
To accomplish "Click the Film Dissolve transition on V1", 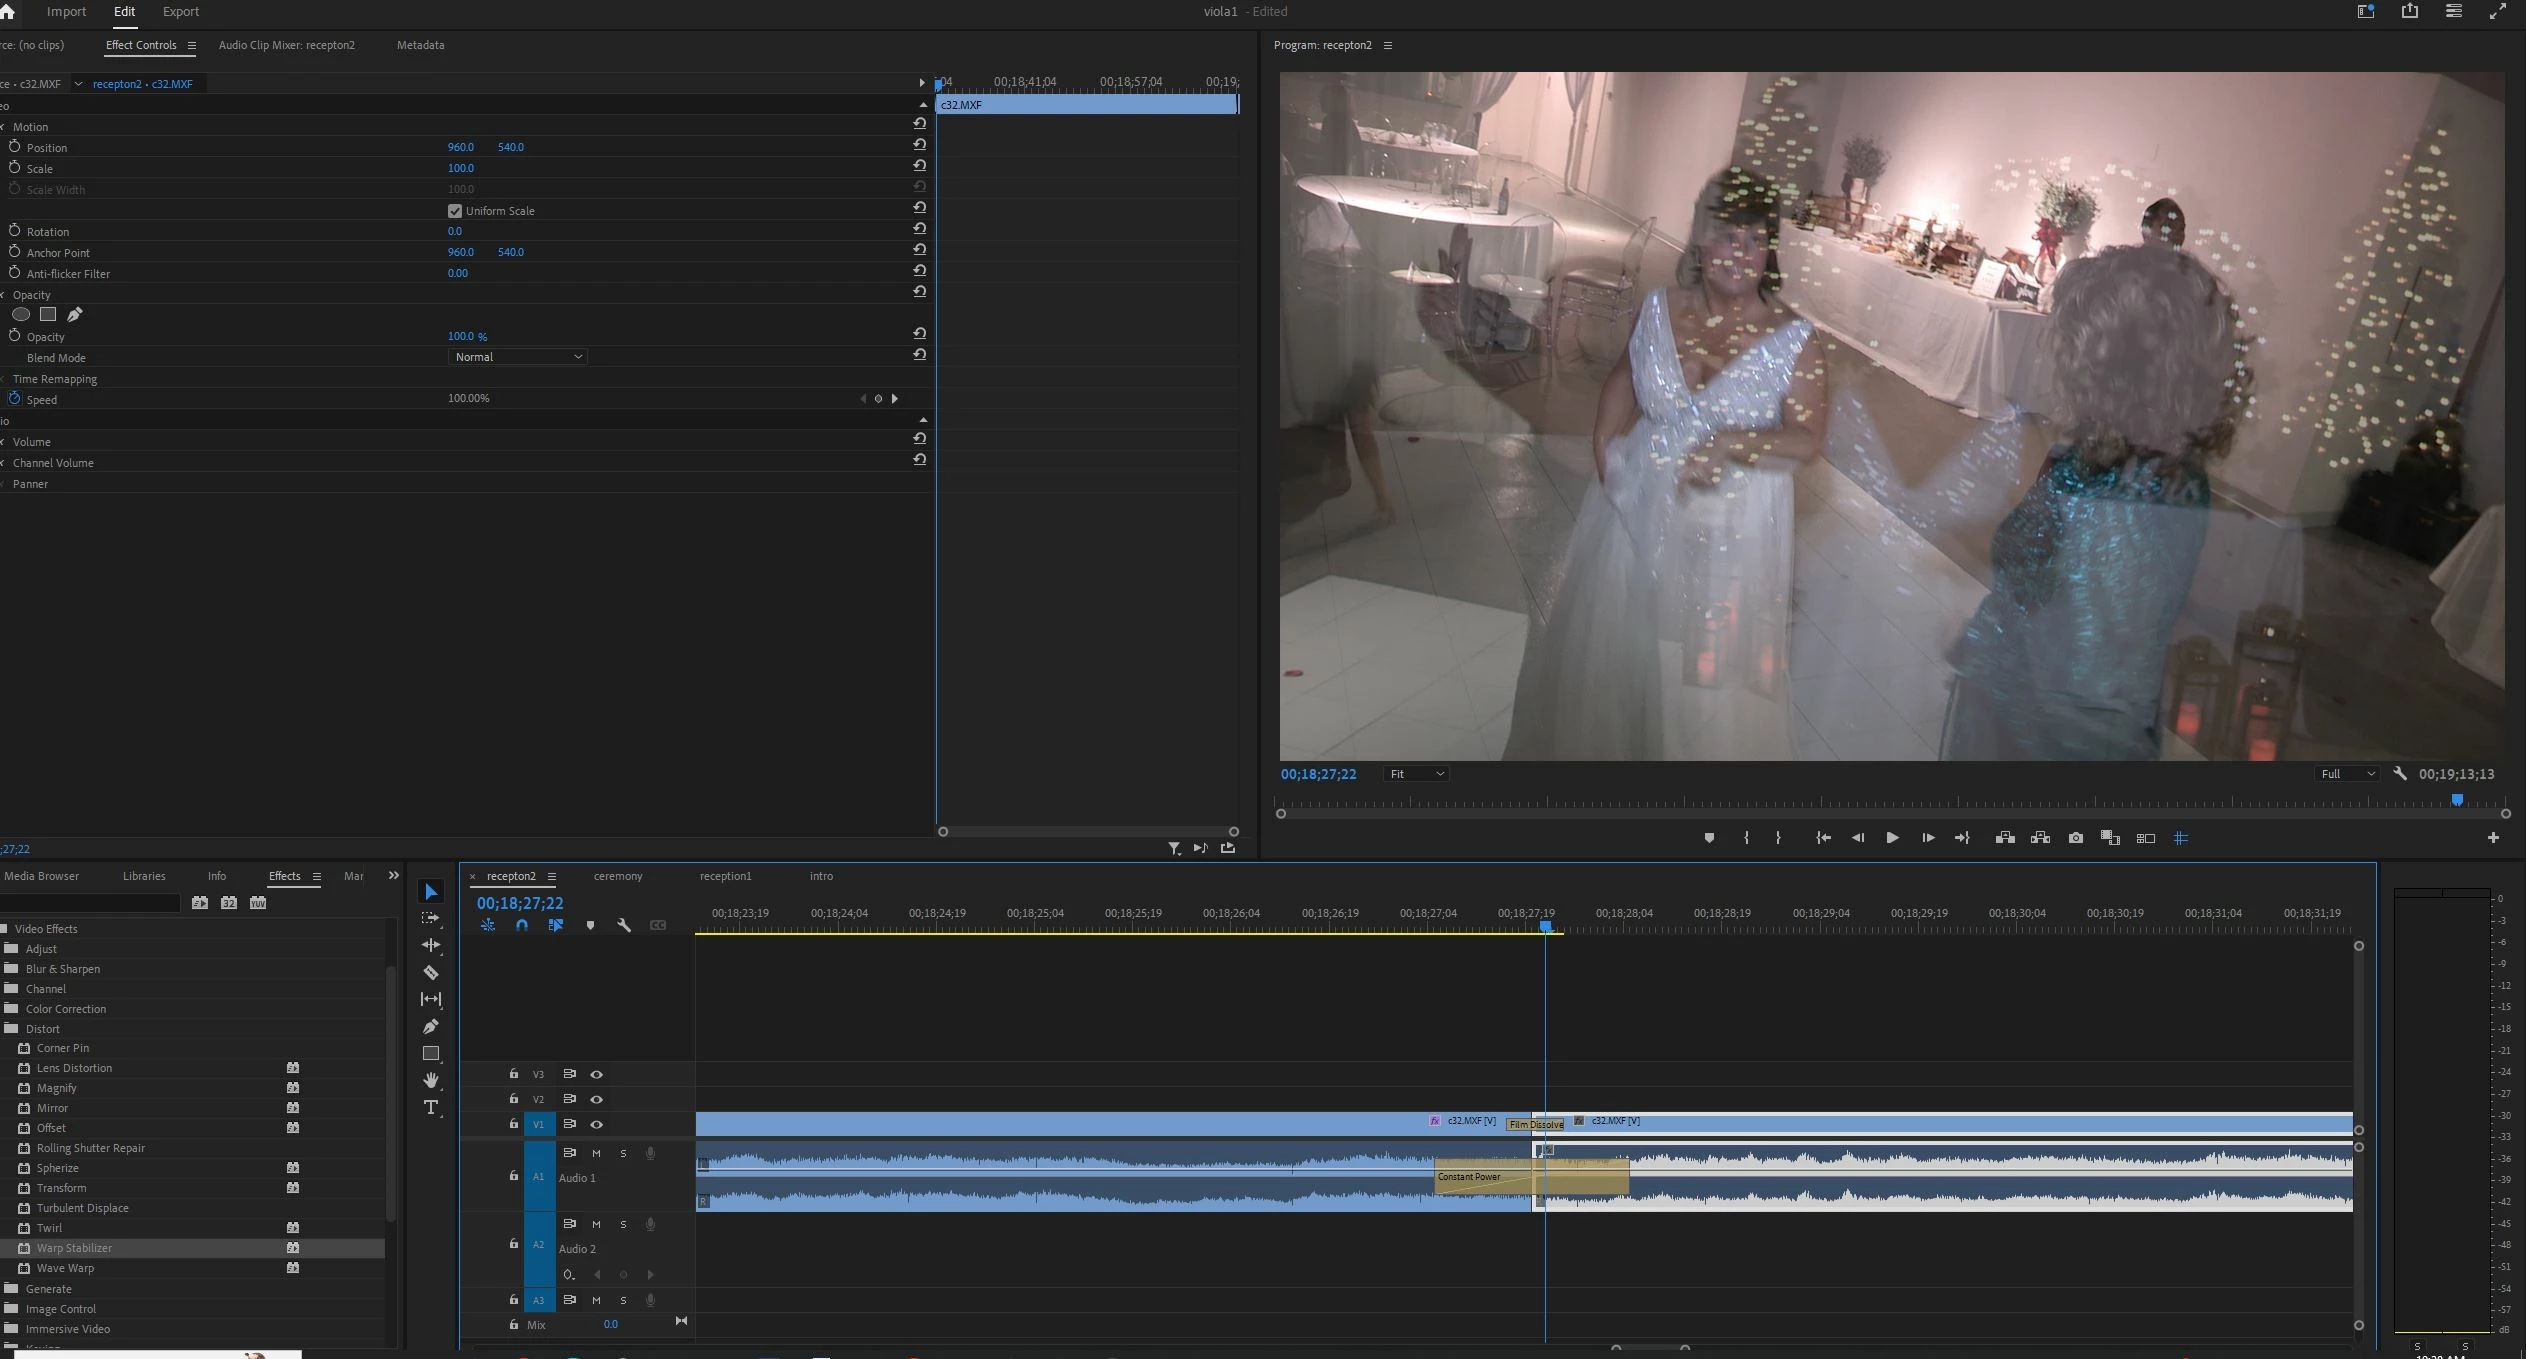I will click(1535, 1125).
